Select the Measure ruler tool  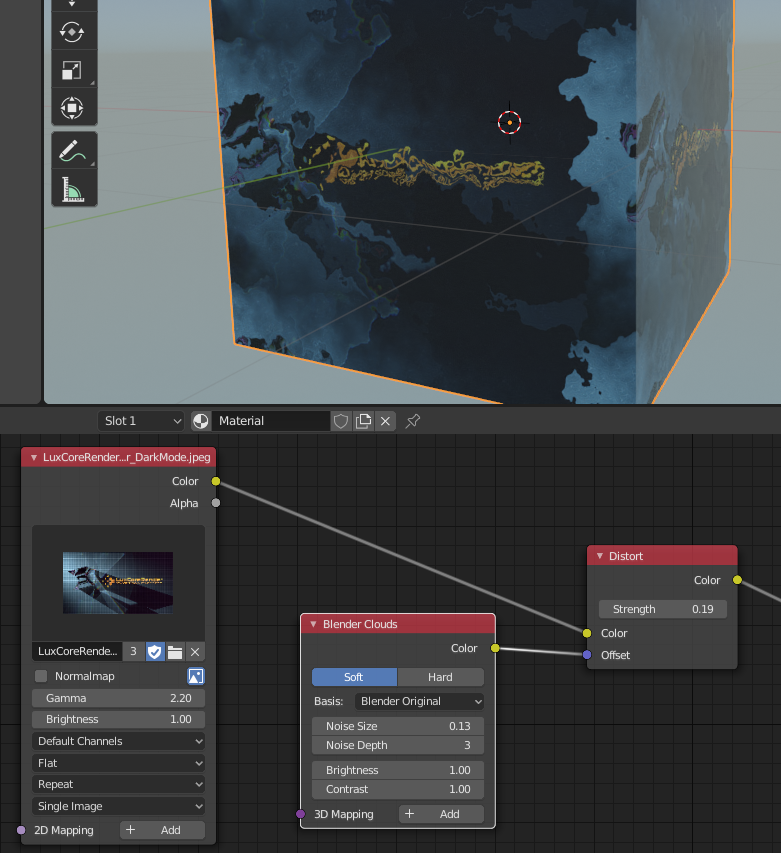point(72,189)
